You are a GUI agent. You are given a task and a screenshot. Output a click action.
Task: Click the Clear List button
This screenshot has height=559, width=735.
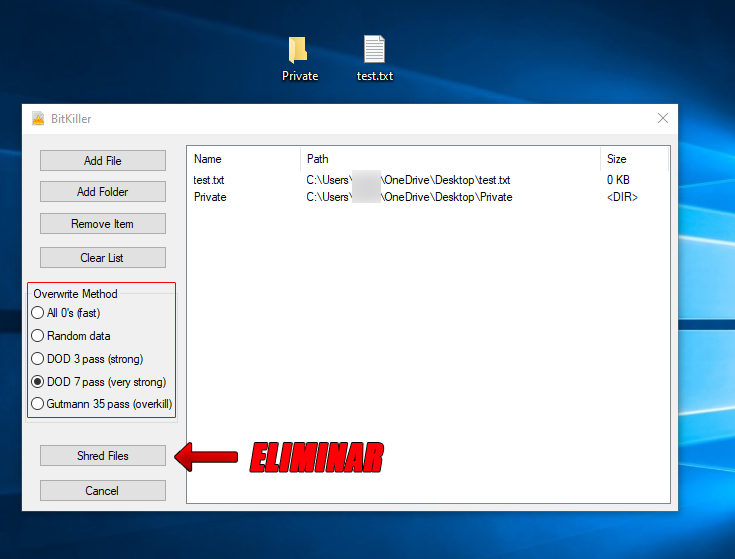(x=103, y=257)
